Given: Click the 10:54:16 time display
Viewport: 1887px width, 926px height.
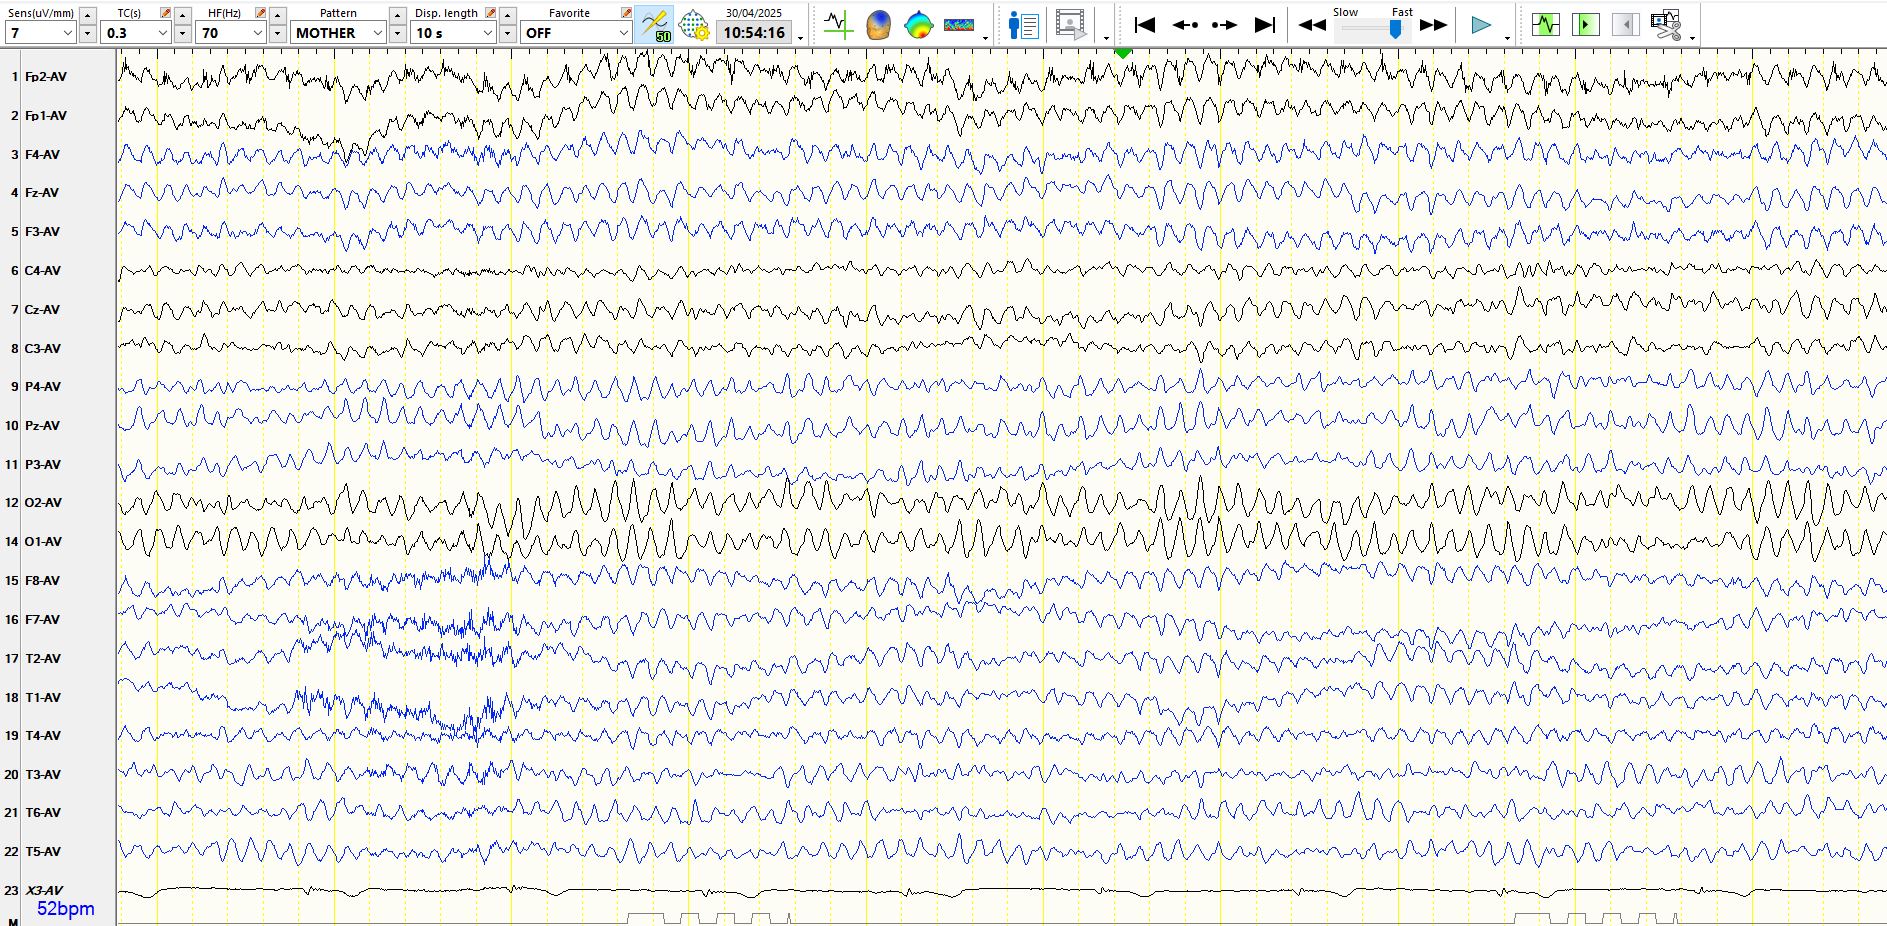Looking at the screenshot, I should point(754,33).
